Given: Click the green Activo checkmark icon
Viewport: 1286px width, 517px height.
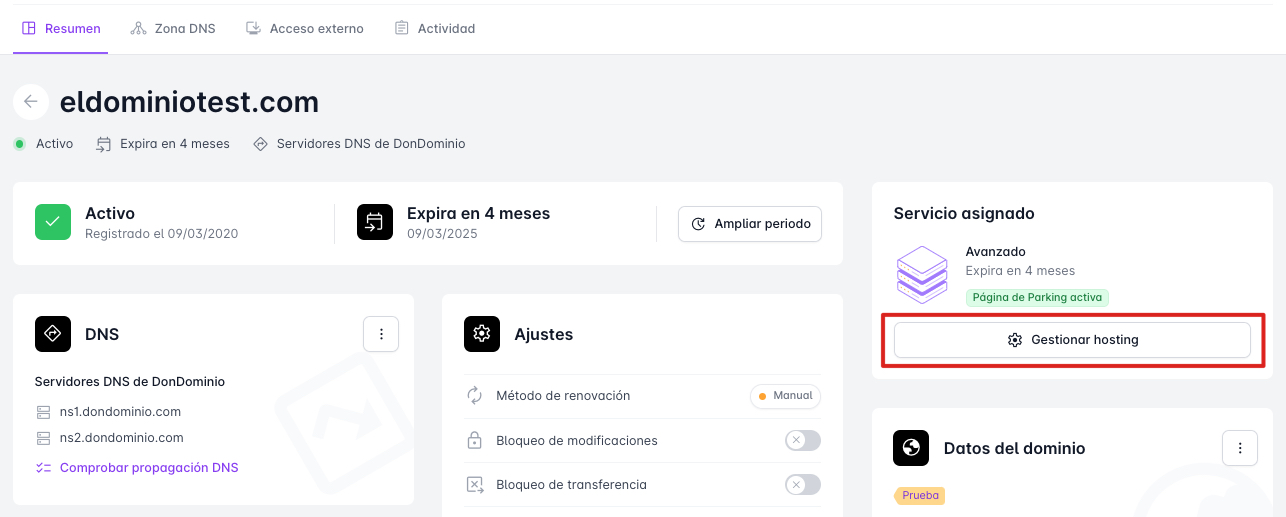Looking at the screenshot, I should (53, 222).
